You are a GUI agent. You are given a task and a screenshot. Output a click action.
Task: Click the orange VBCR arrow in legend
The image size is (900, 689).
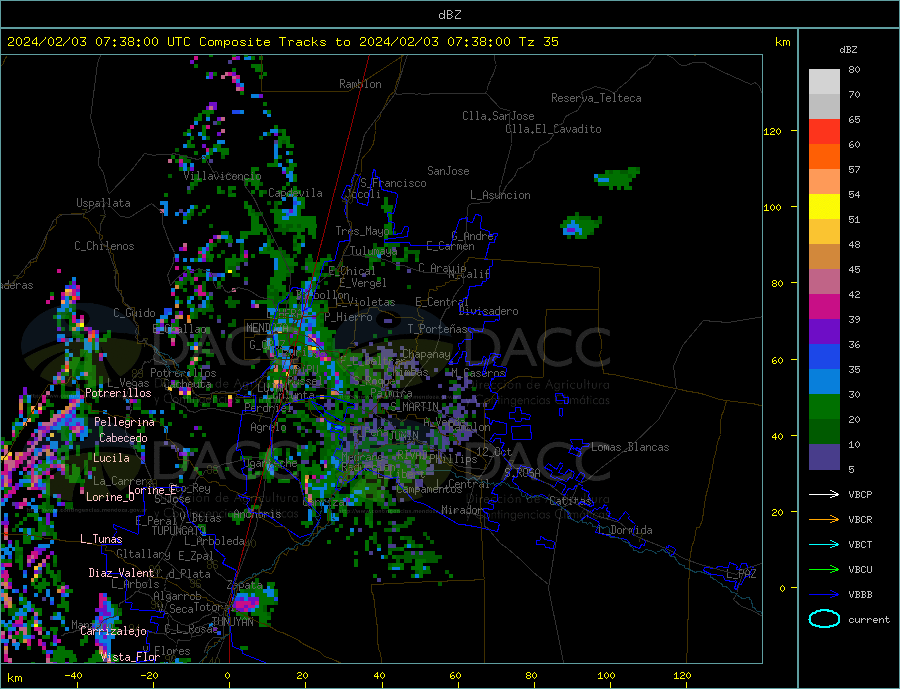(x=824, y=520)
